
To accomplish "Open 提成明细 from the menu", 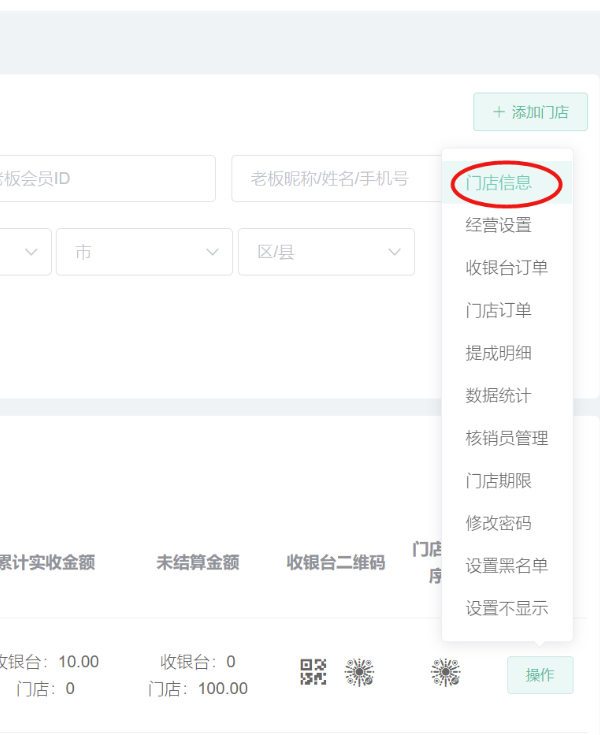I will 499,353.
